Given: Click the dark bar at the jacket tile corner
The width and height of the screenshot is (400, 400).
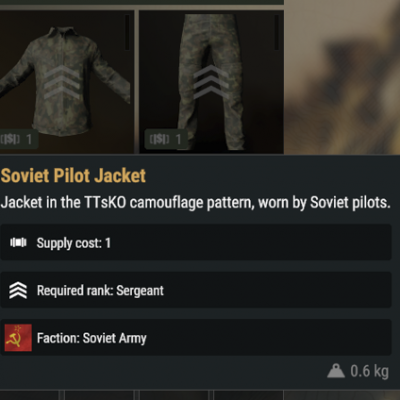Looking at the screenshot, I should [127, 32].
